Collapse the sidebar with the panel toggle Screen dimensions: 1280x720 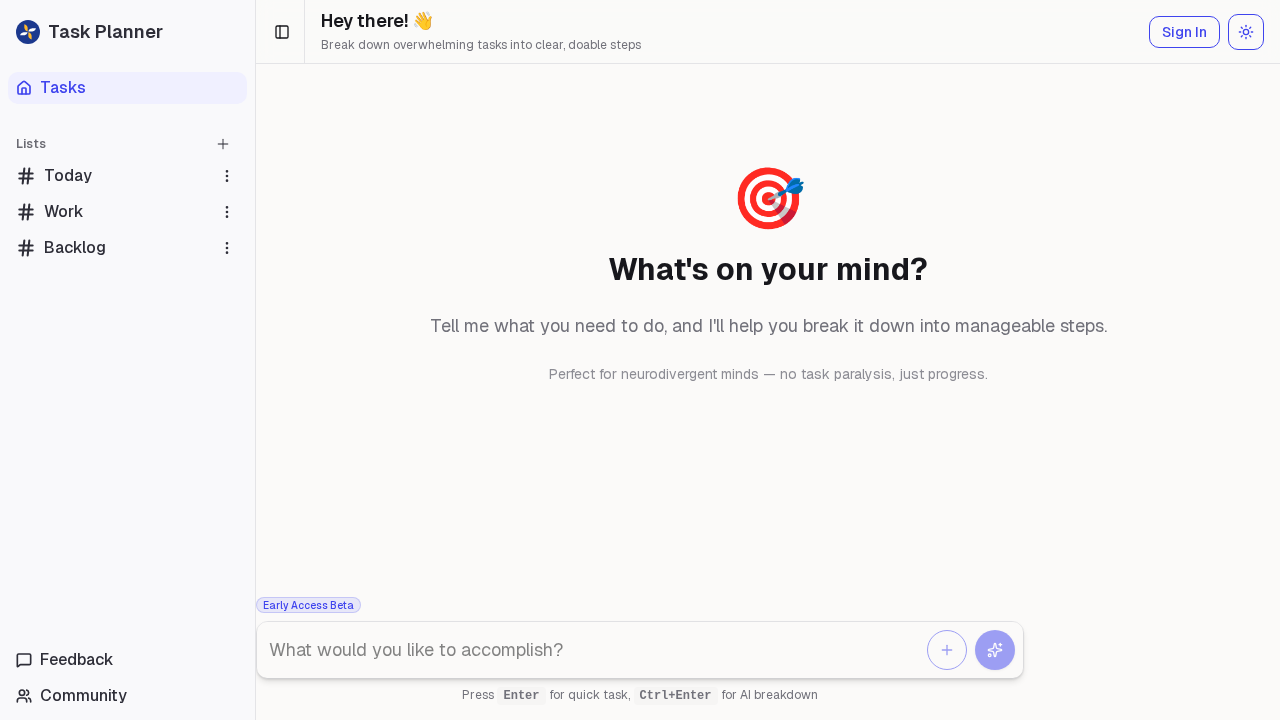tap(281, 31)
